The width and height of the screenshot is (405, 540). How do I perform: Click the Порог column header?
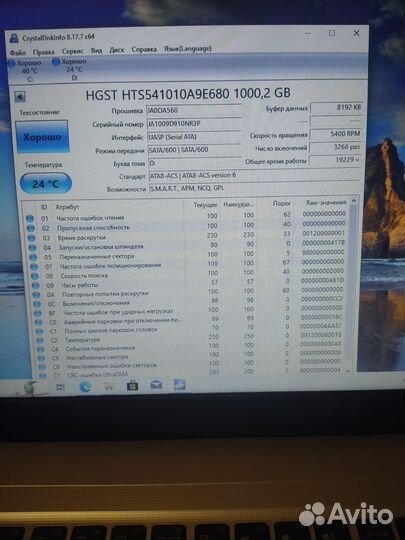(x=282, y=204)
